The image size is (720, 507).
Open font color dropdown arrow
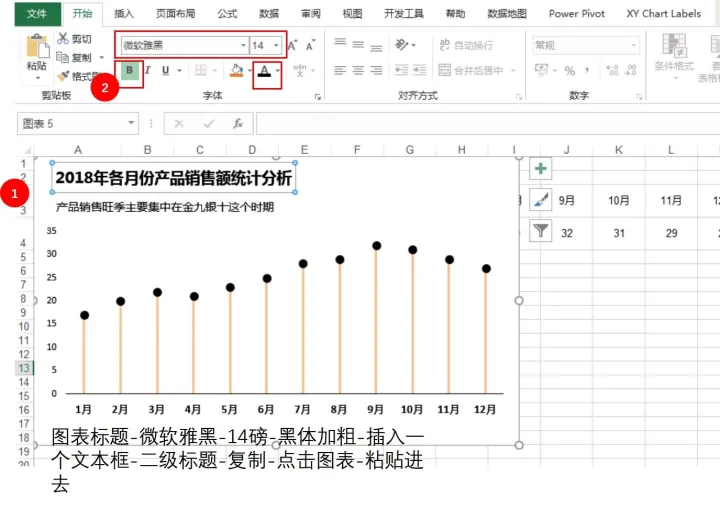point(278,71)
